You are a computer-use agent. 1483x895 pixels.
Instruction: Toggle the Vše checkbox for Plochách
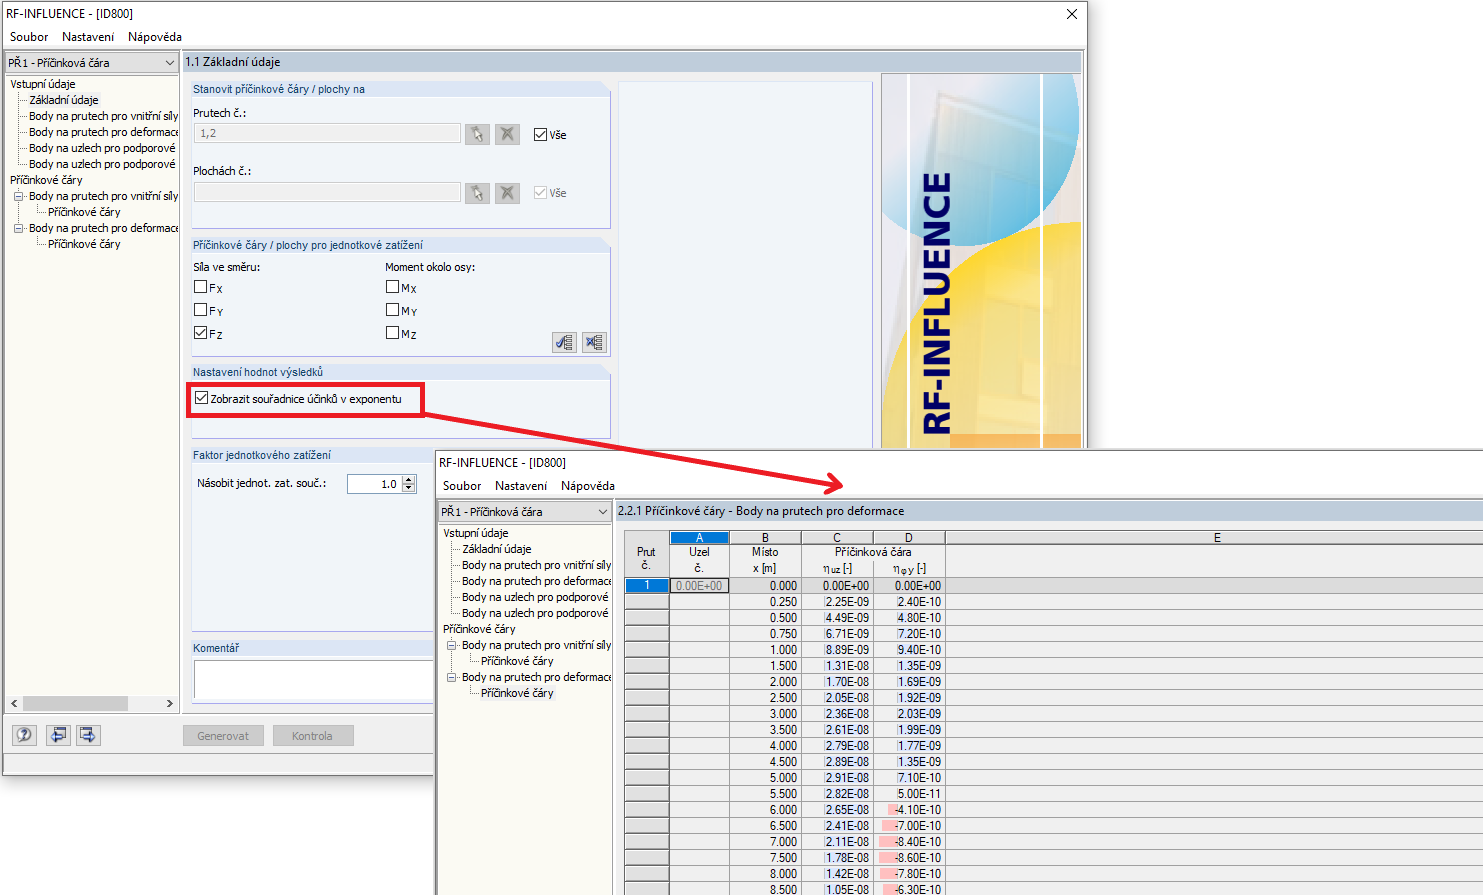click(541, 193)
